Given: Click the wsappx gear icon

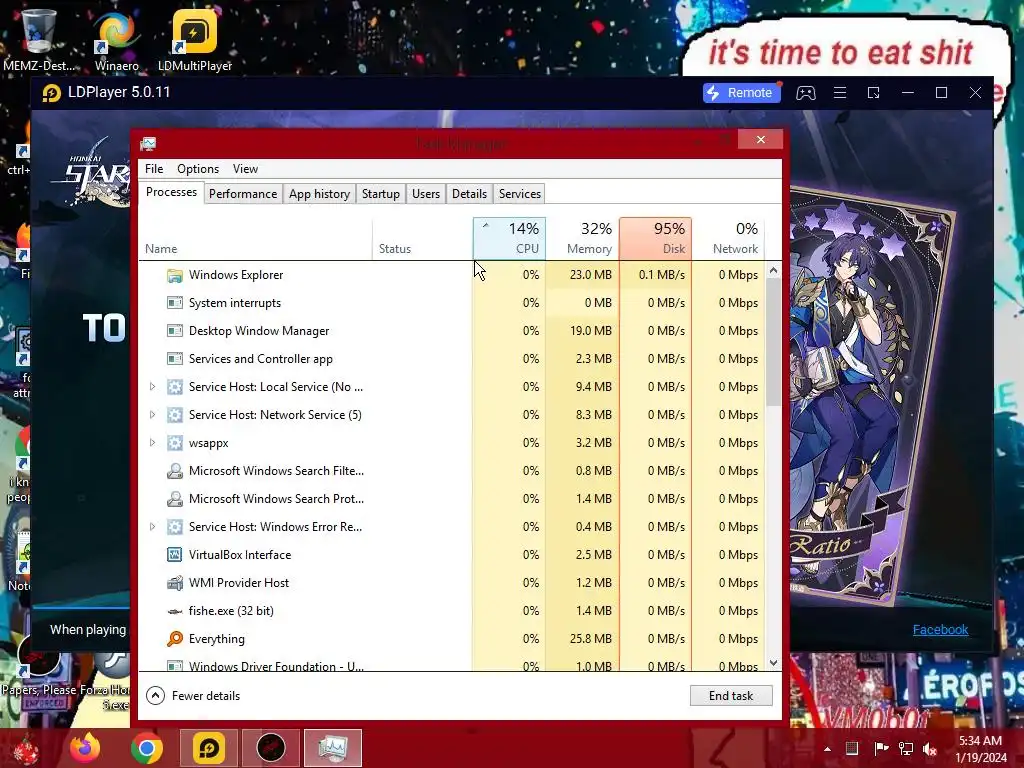Looking at the screenshot, I should [174, 443].
